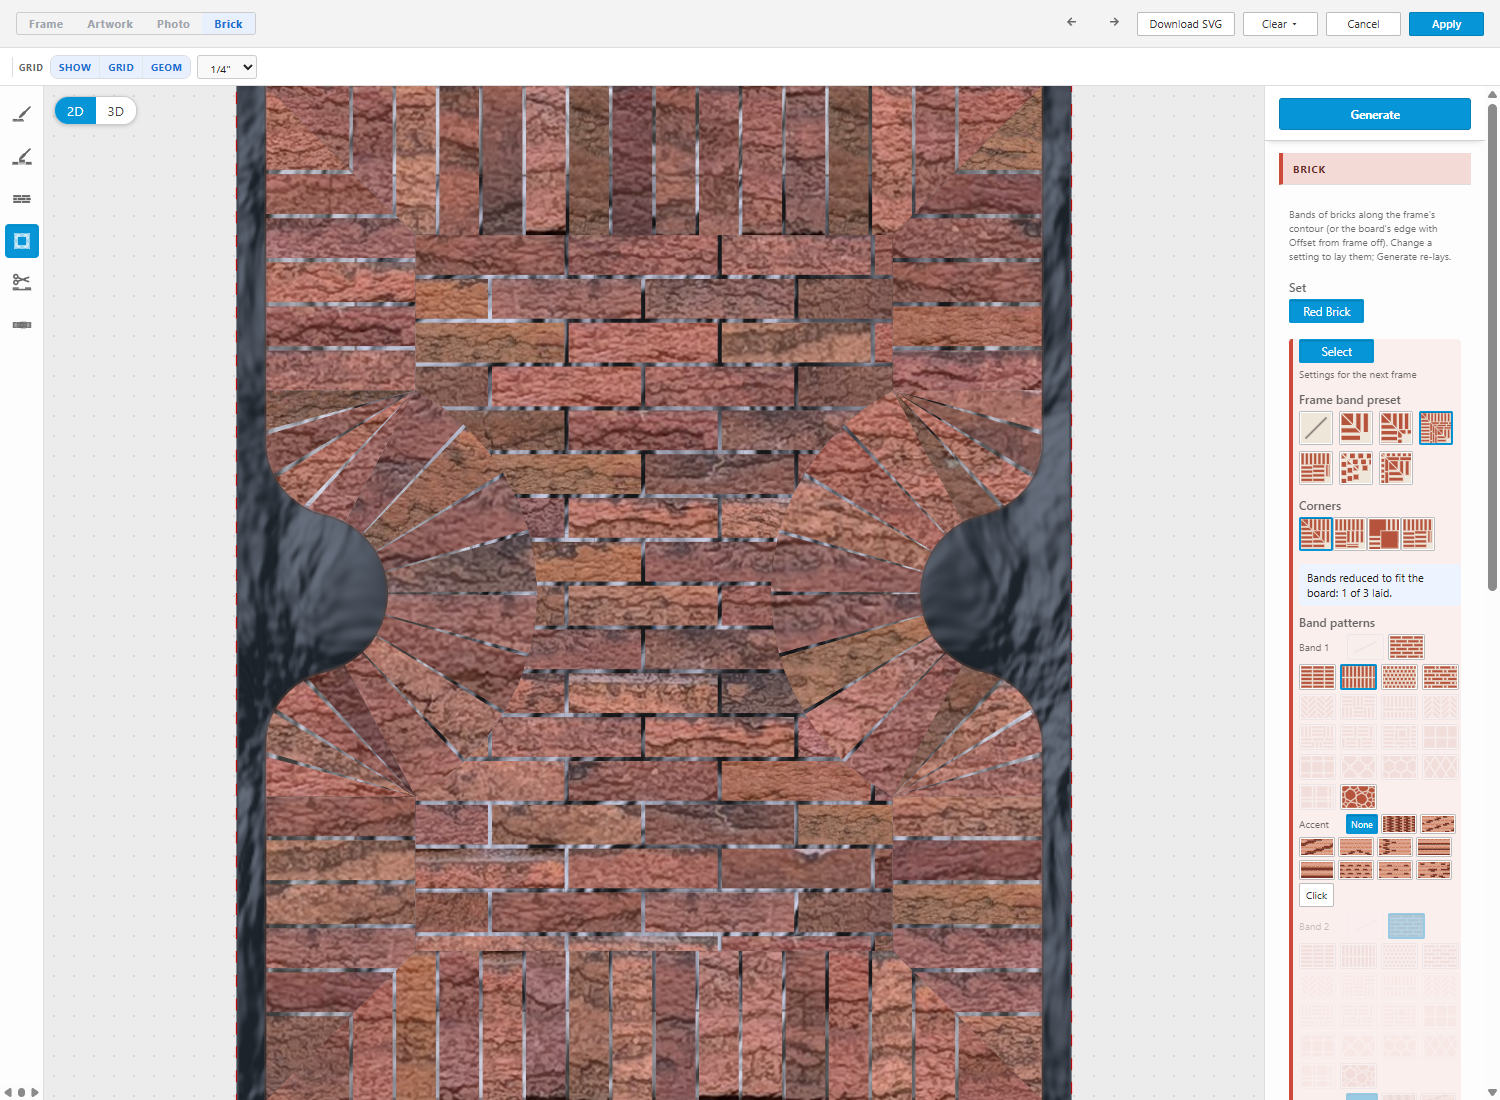Choose the highlighted nested-corner frame band preset
Viewport: 1500px width, 1100px height.
pyautogui.click(x=1436, y=428)
